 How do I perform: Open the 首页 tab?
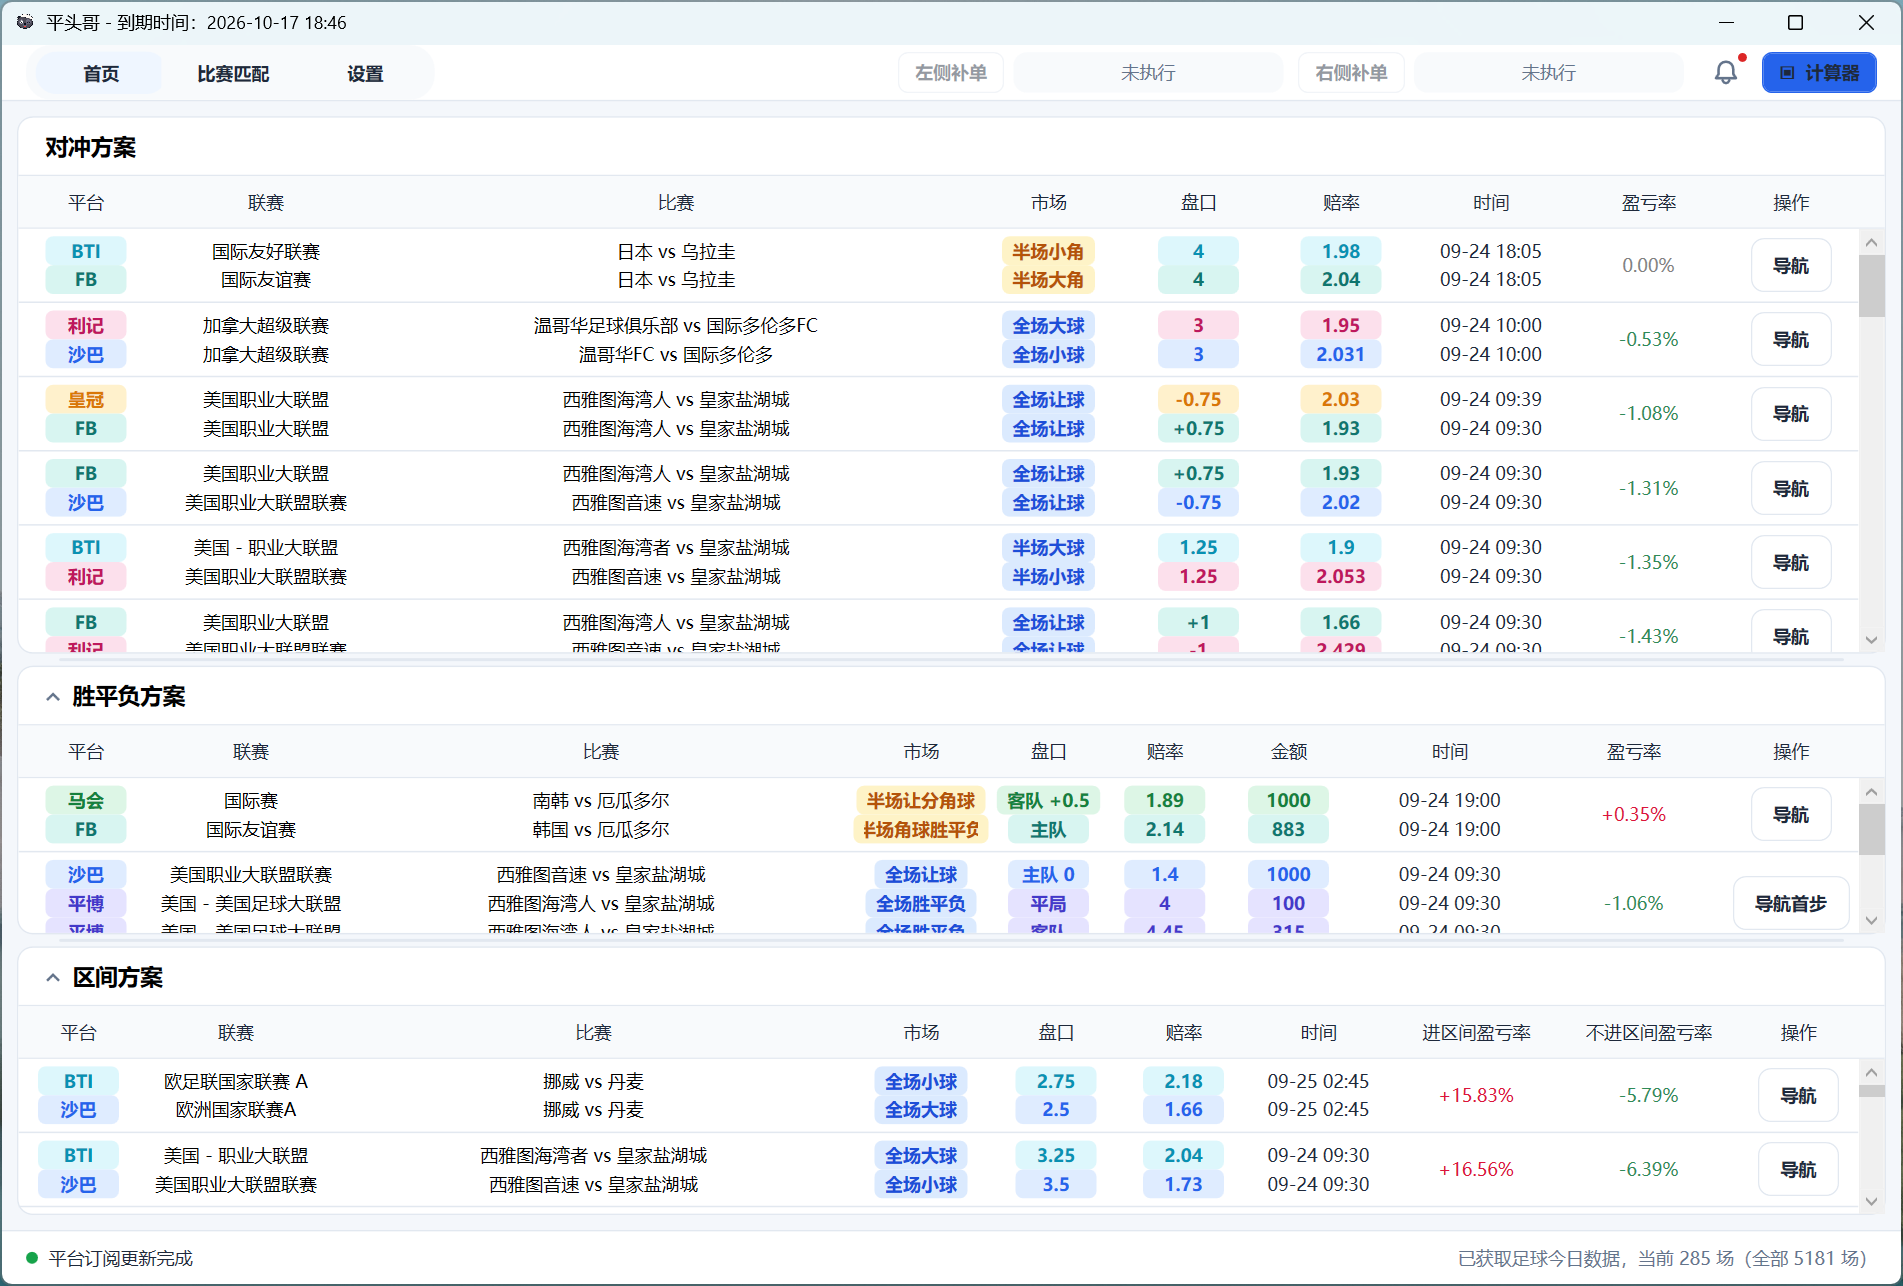click(x=100, y=73)
